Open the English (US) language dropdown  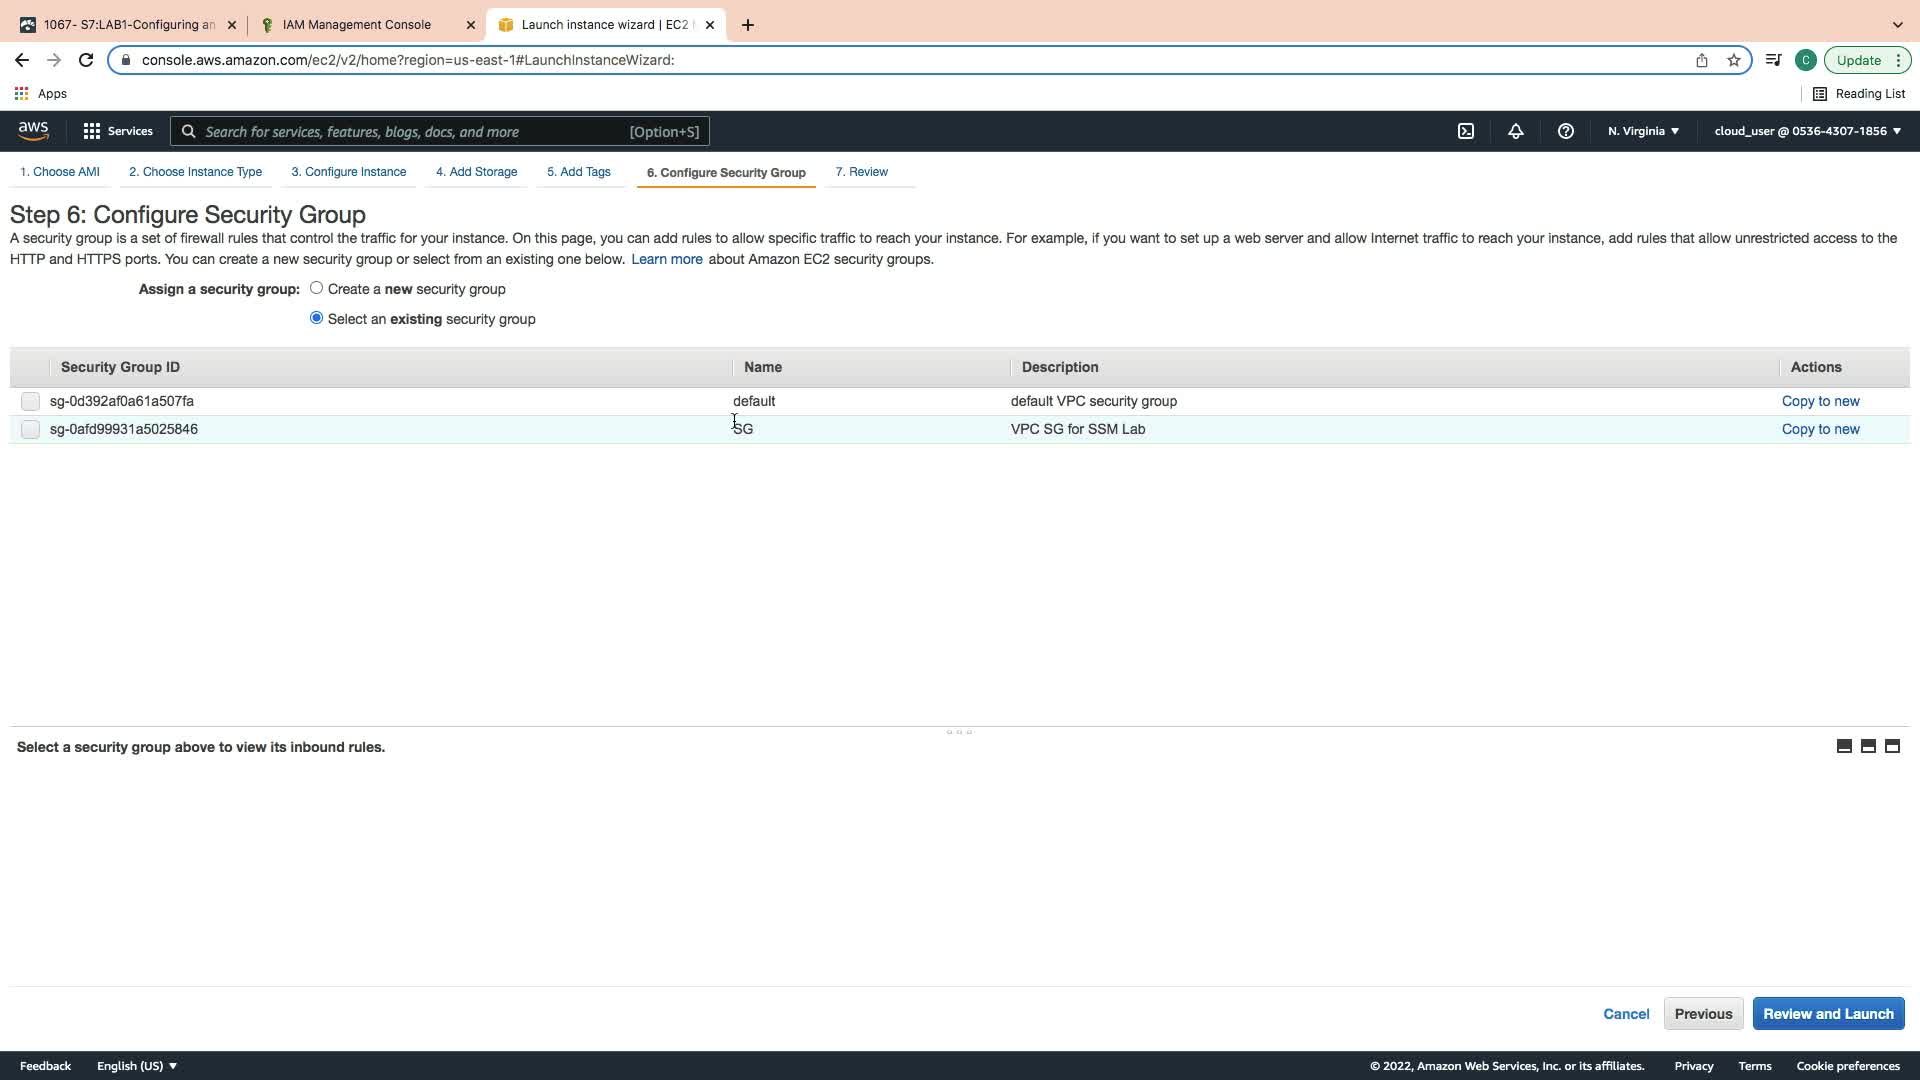pyautogui.click(x=137, y=1066)
